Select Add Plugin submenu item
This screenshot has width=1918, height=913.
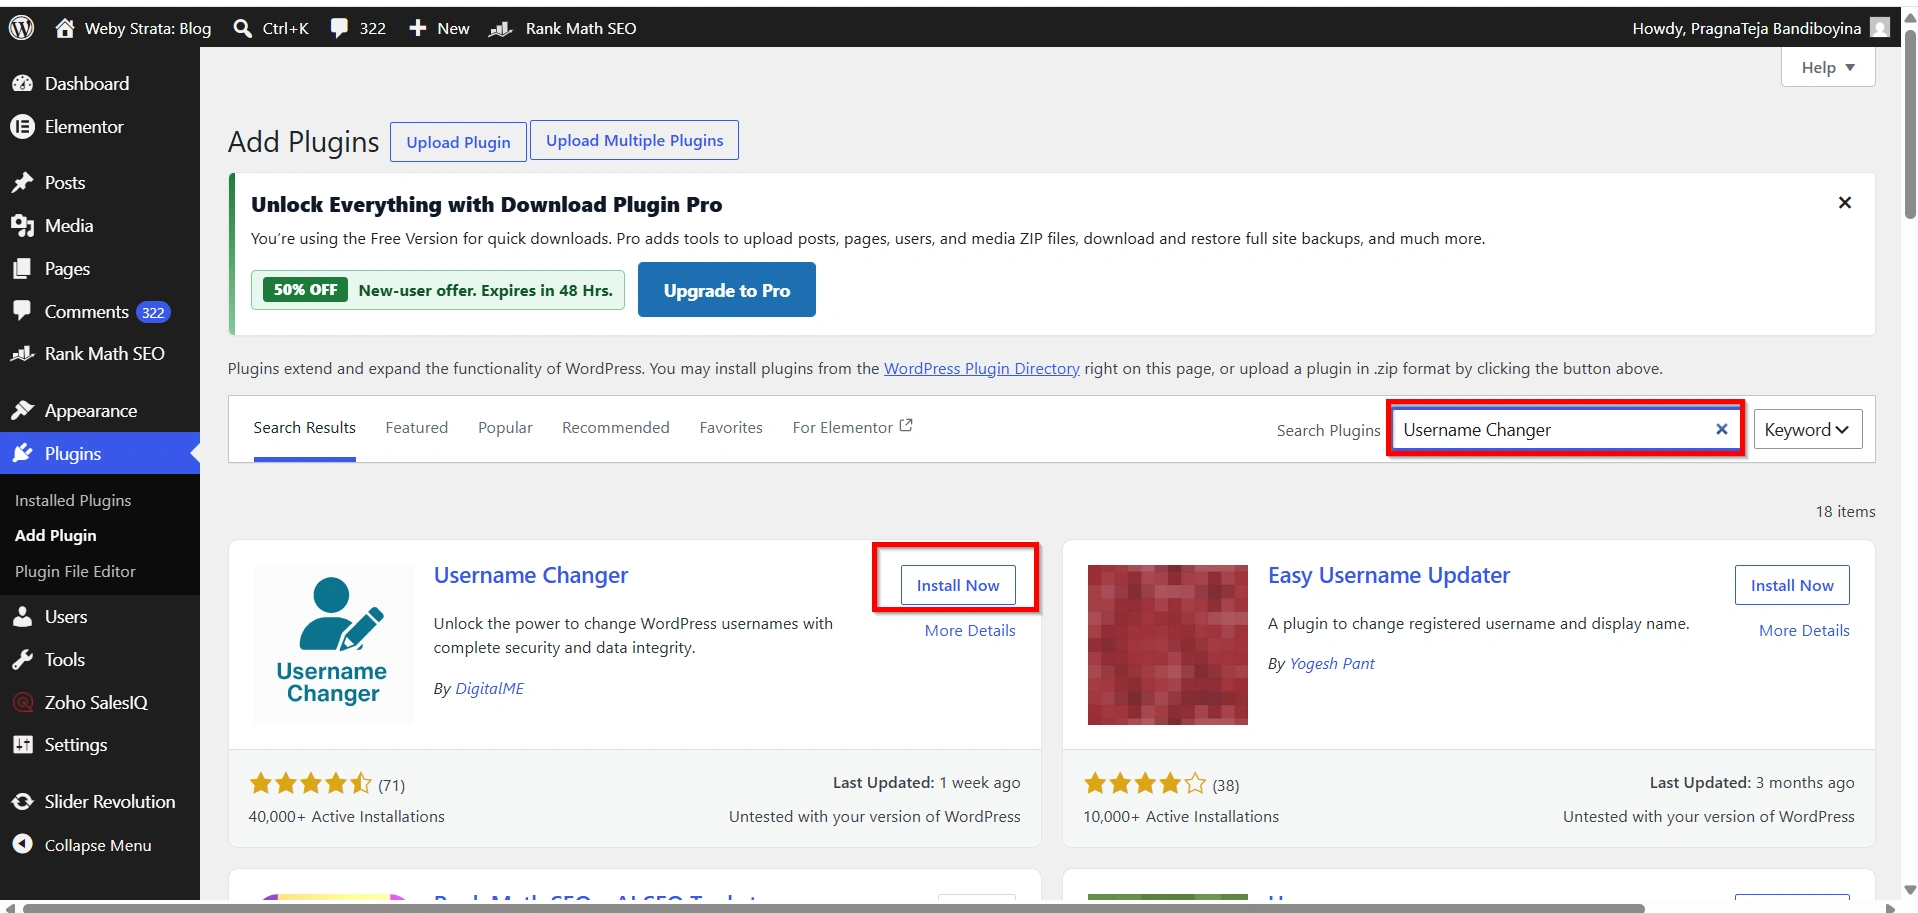[x=56, y=536]
